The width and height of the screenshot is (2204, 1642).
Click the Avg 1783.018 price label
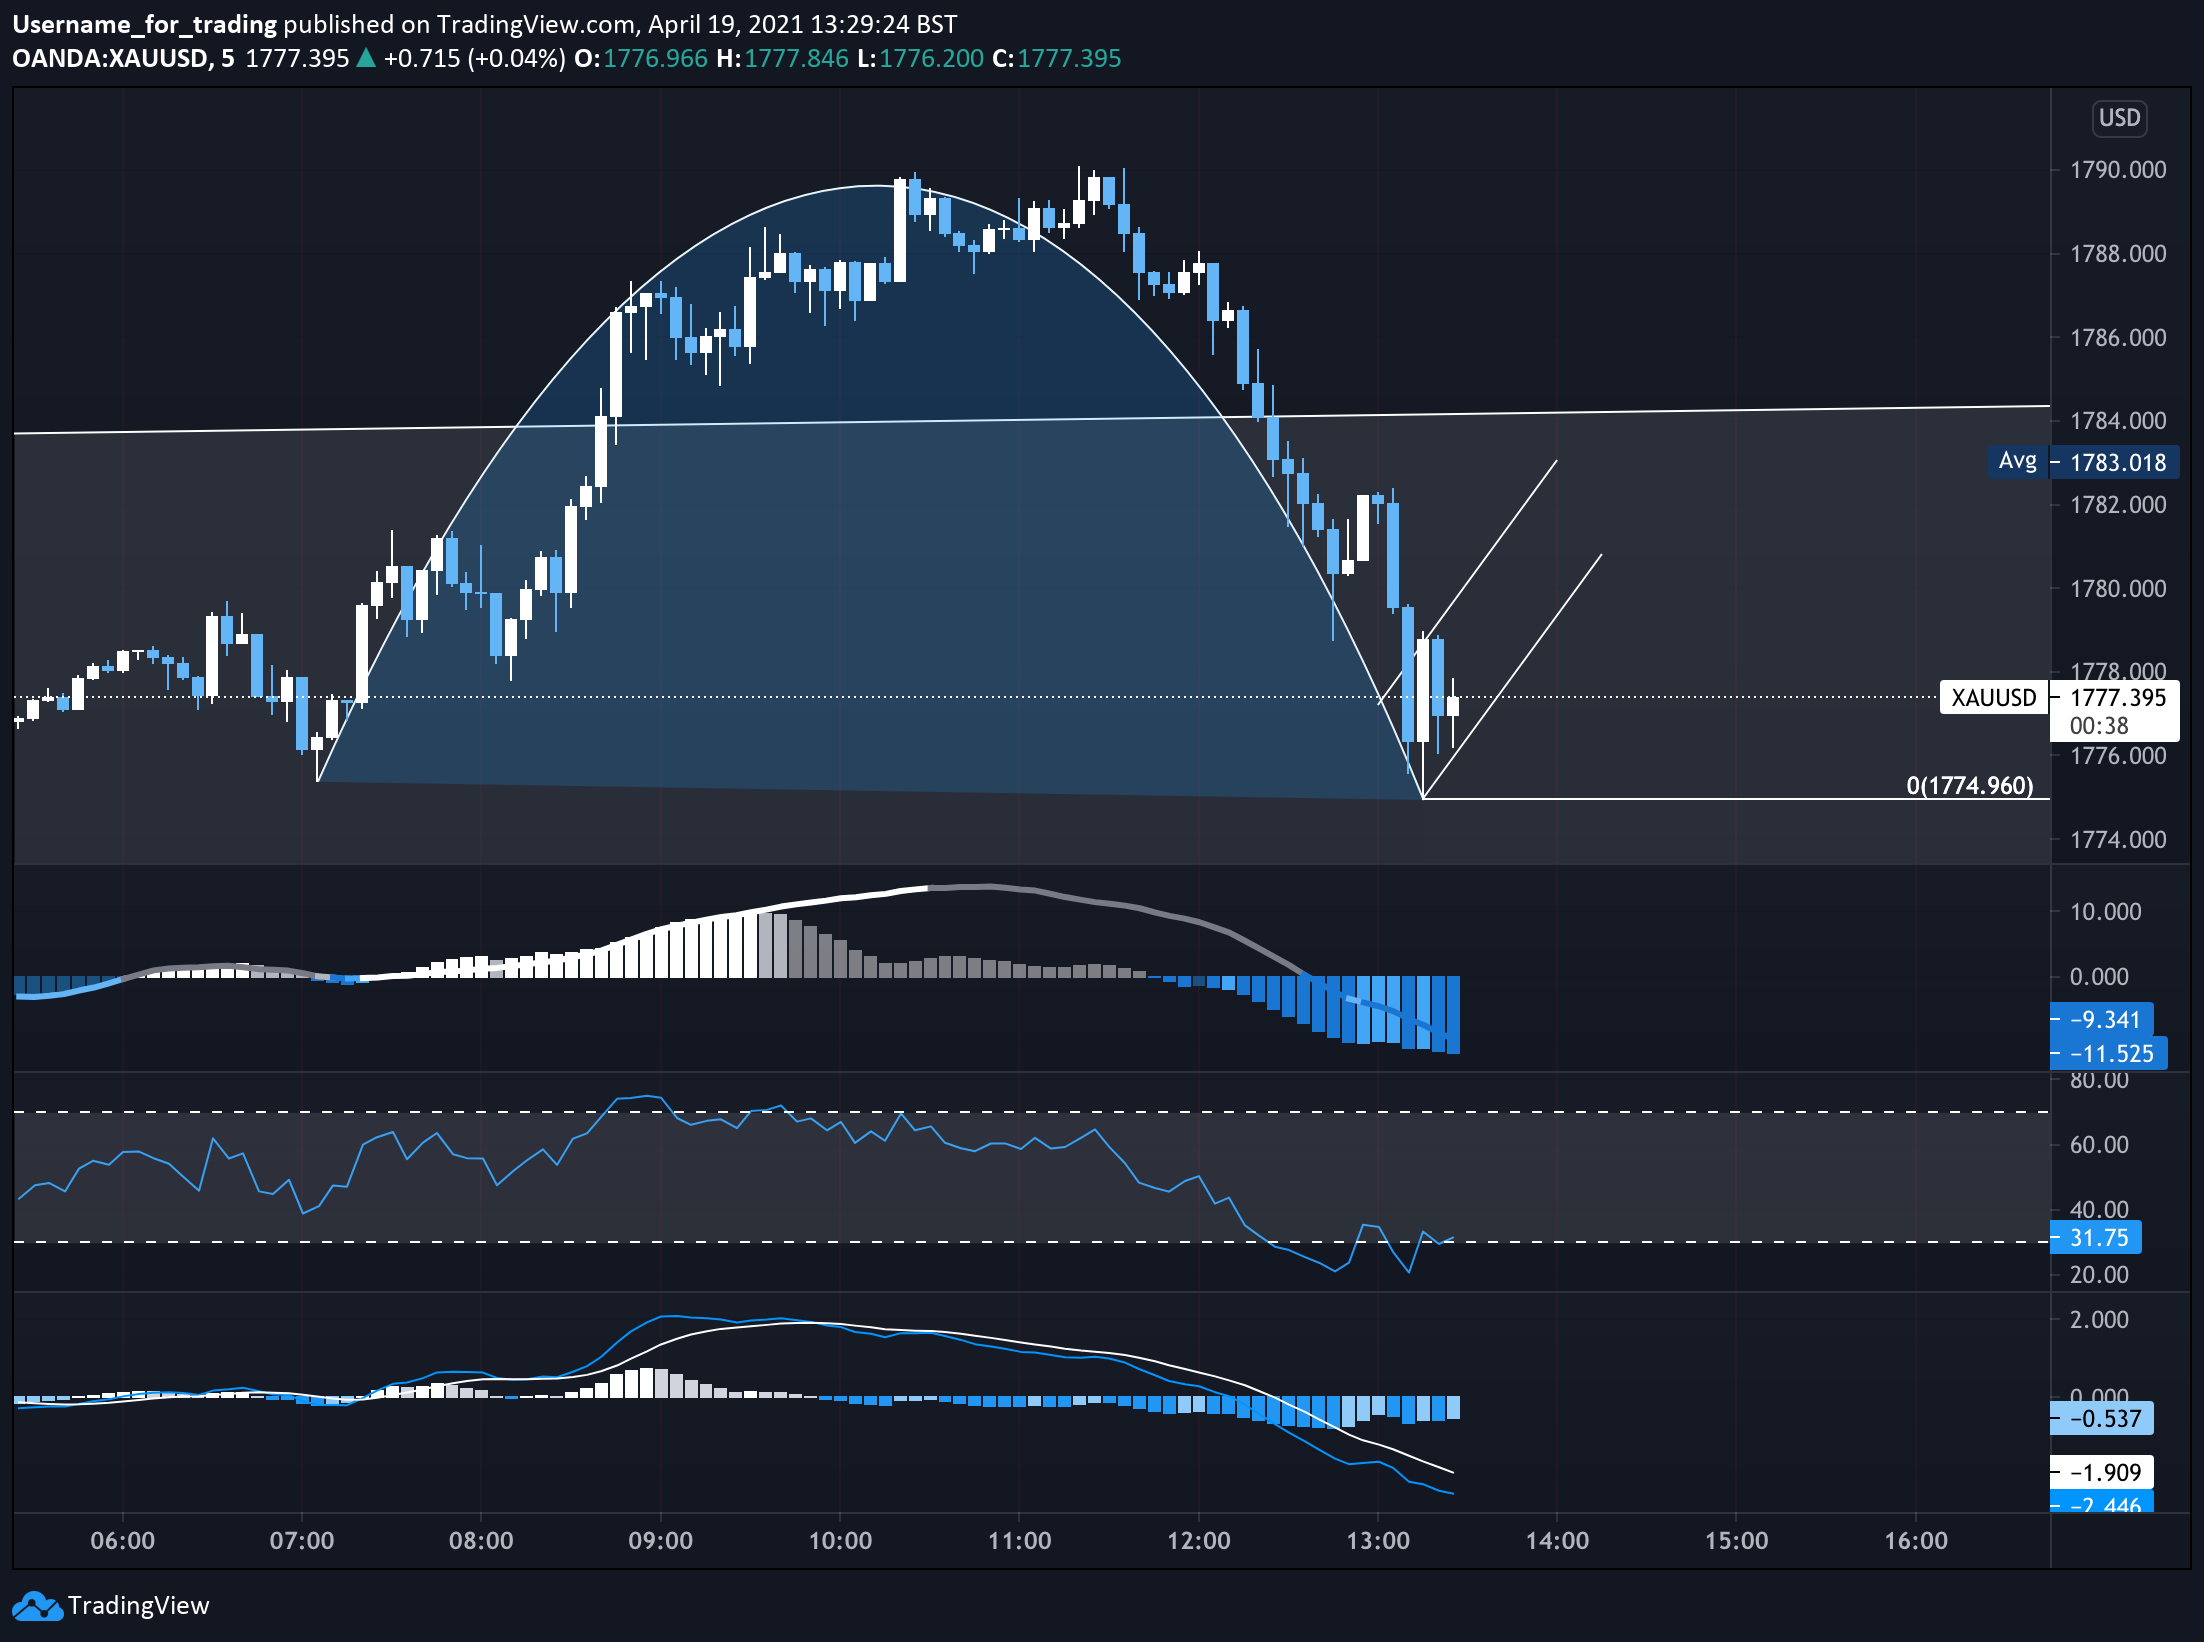click(x=2082, y=462)
